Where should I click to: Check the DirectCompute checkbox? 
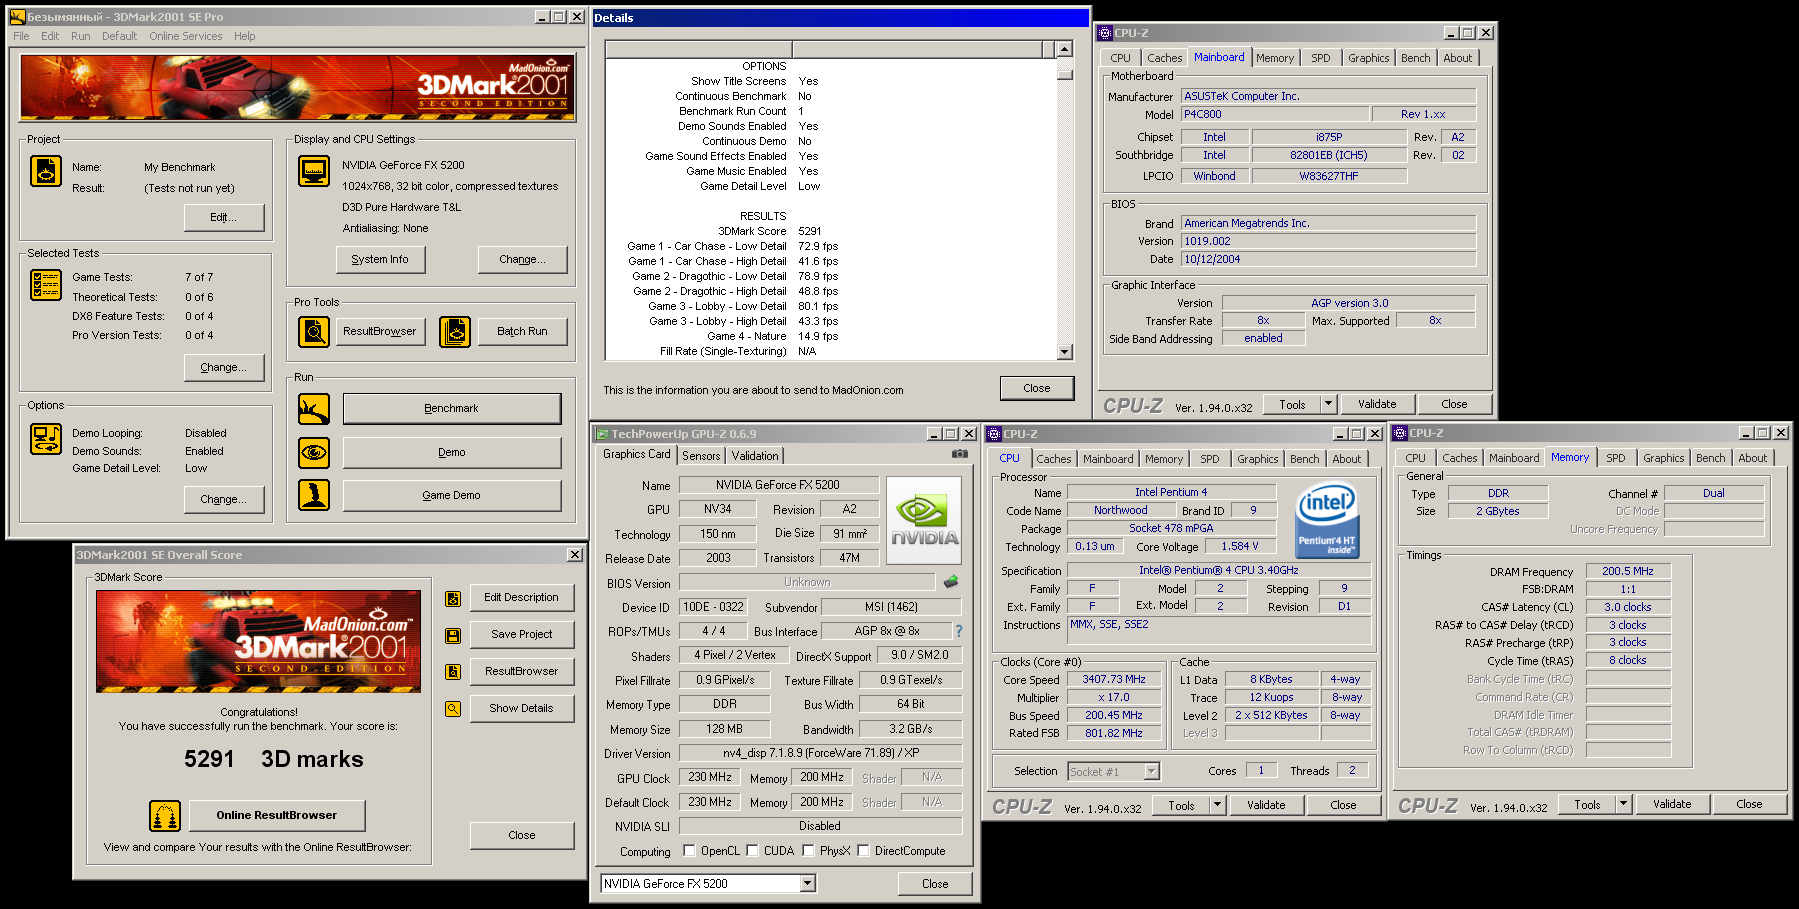pyautogui.click(x=863, y=851)
